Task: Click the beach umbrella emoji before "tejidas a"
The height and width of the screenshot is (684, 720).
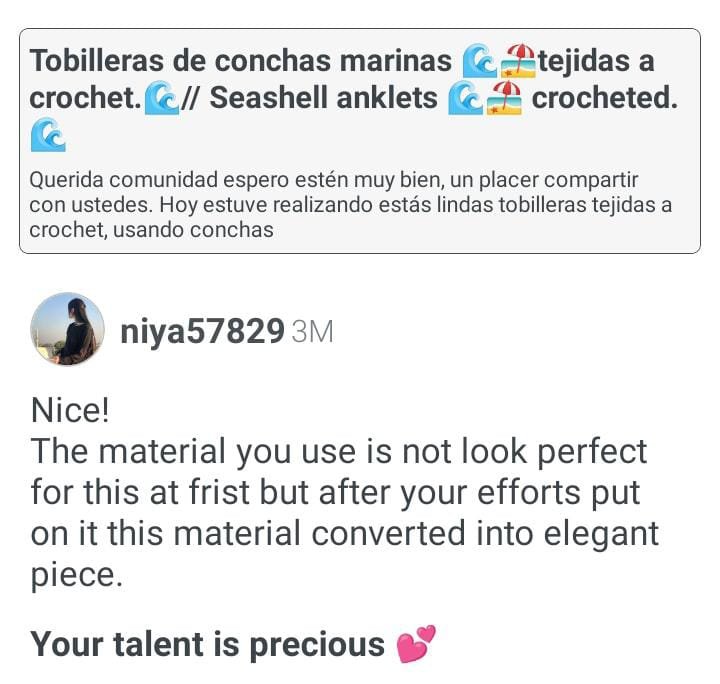Action: 518,61
